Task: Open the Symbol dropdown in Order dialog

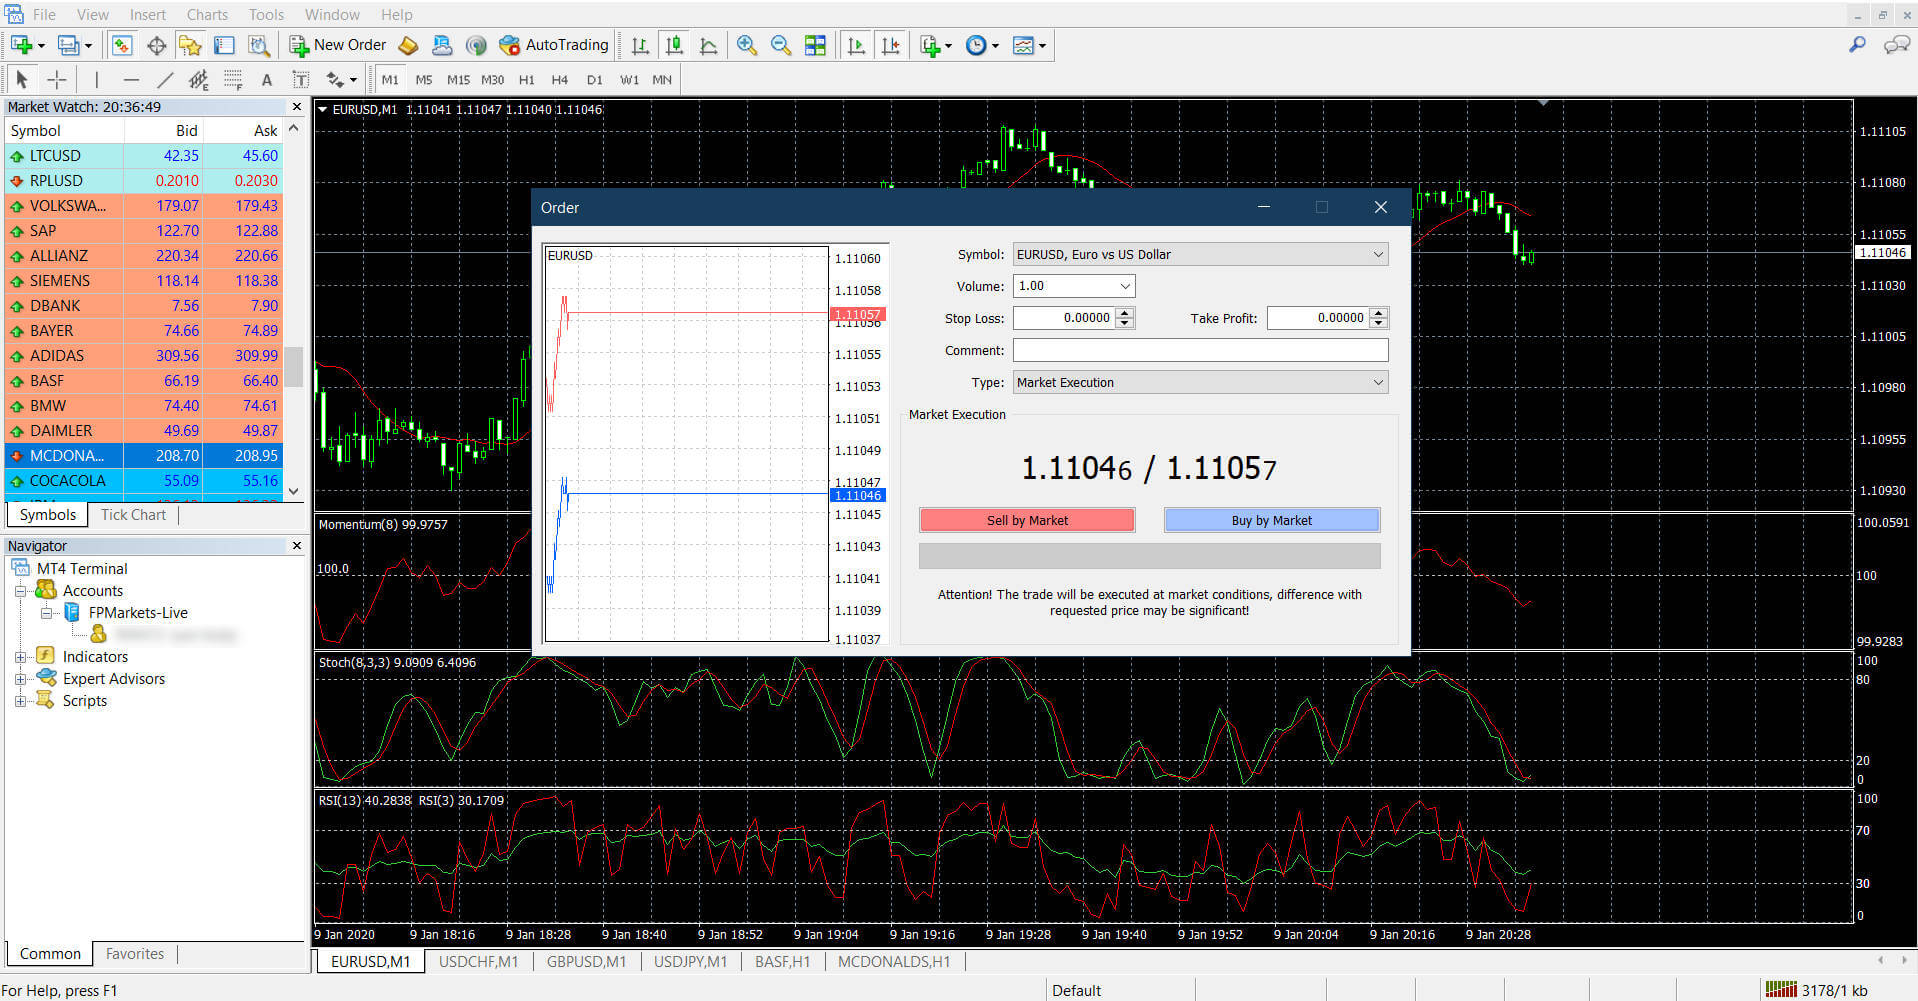Action: coord(1200,254)
